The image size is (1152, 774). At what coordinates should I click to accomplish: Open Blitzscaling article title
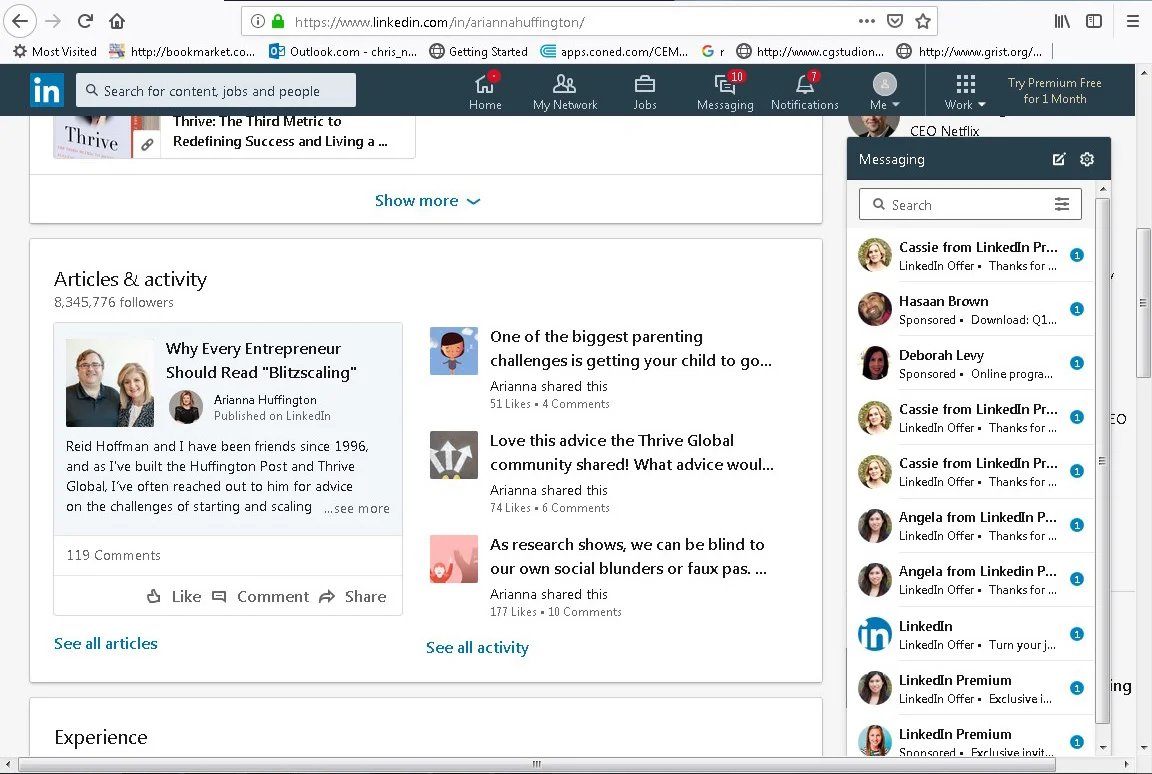(261, 361)
